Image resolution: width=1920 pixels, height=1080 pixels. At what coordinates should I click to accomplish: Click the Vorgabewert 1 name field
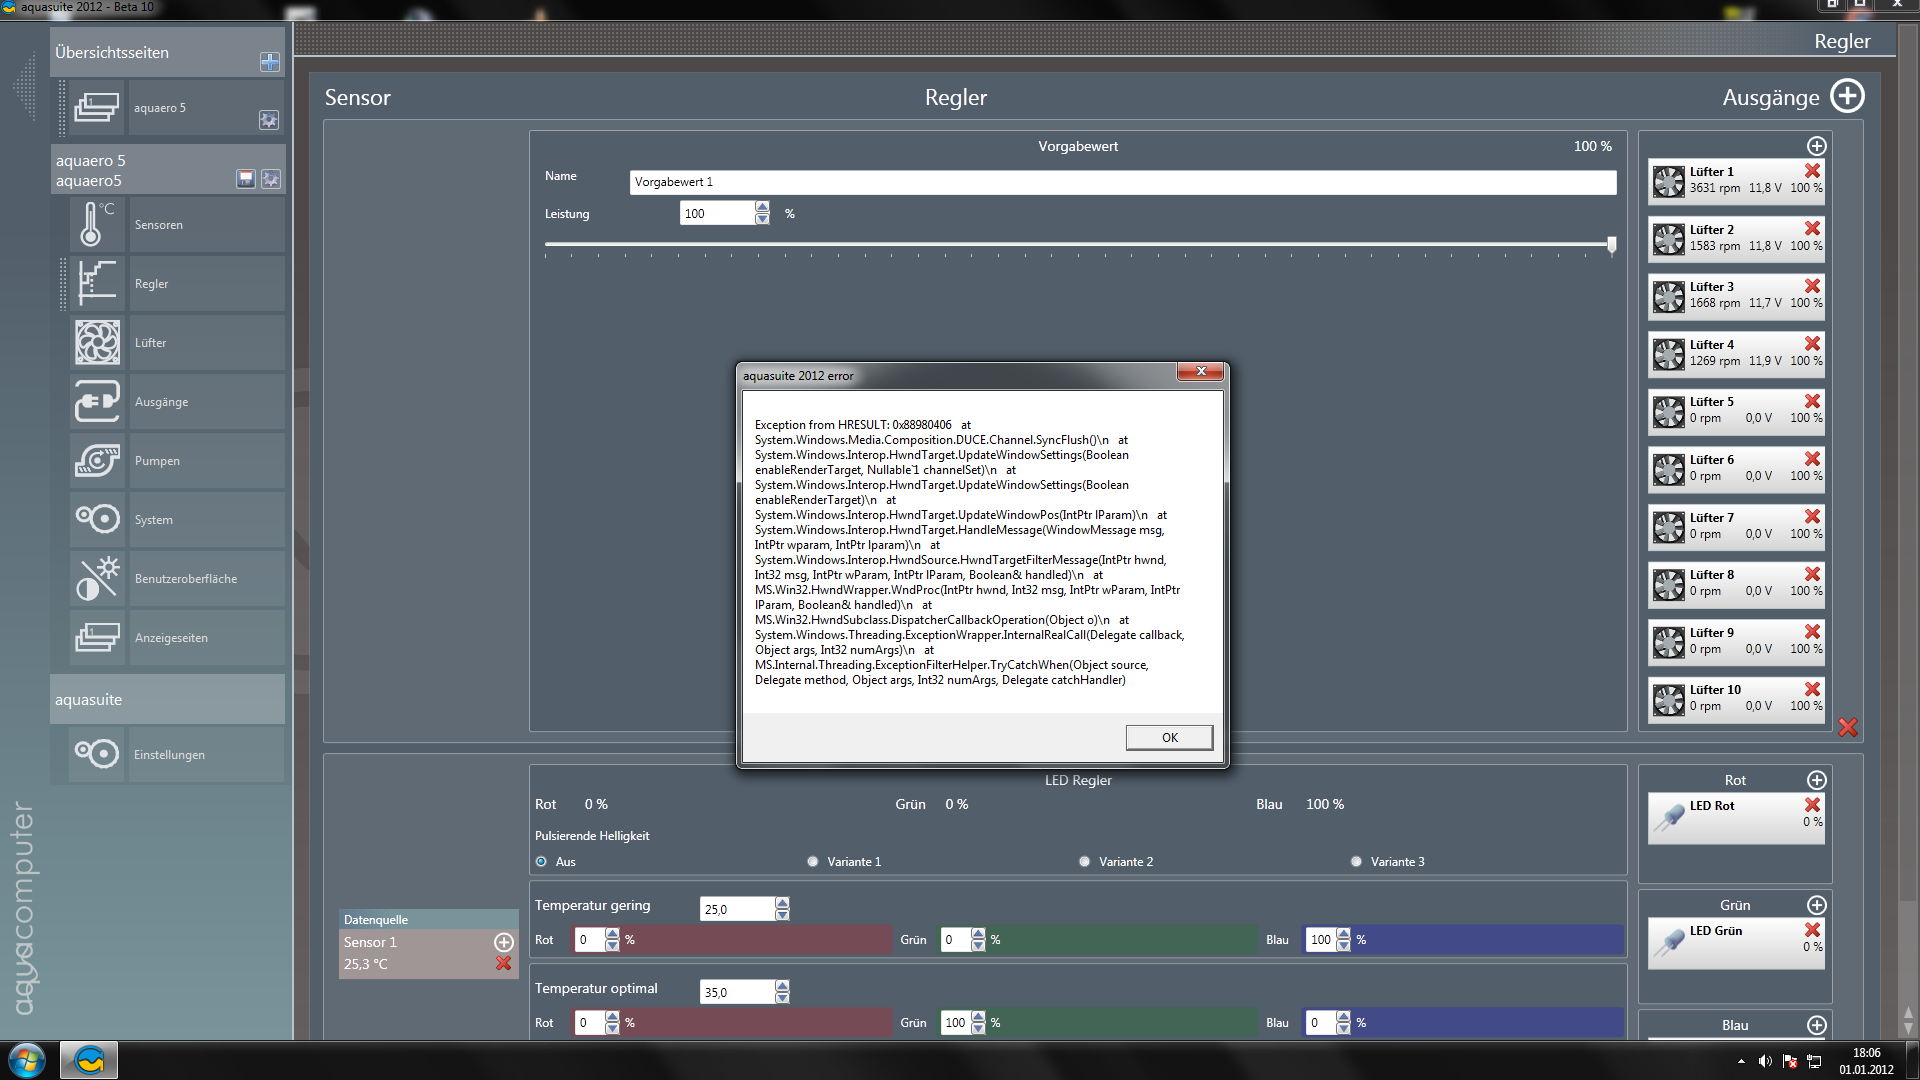[1121, 182]
